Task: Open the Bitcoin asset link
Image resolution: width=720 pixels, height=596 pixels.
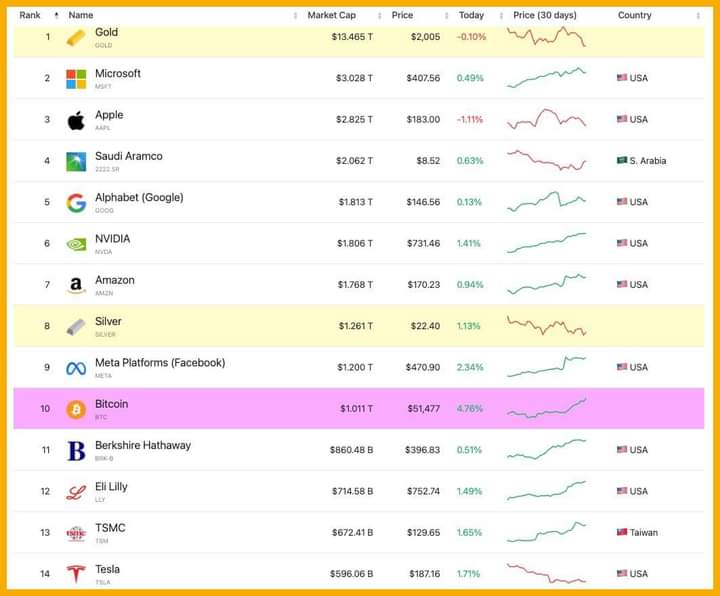Action: click(112, 404)
